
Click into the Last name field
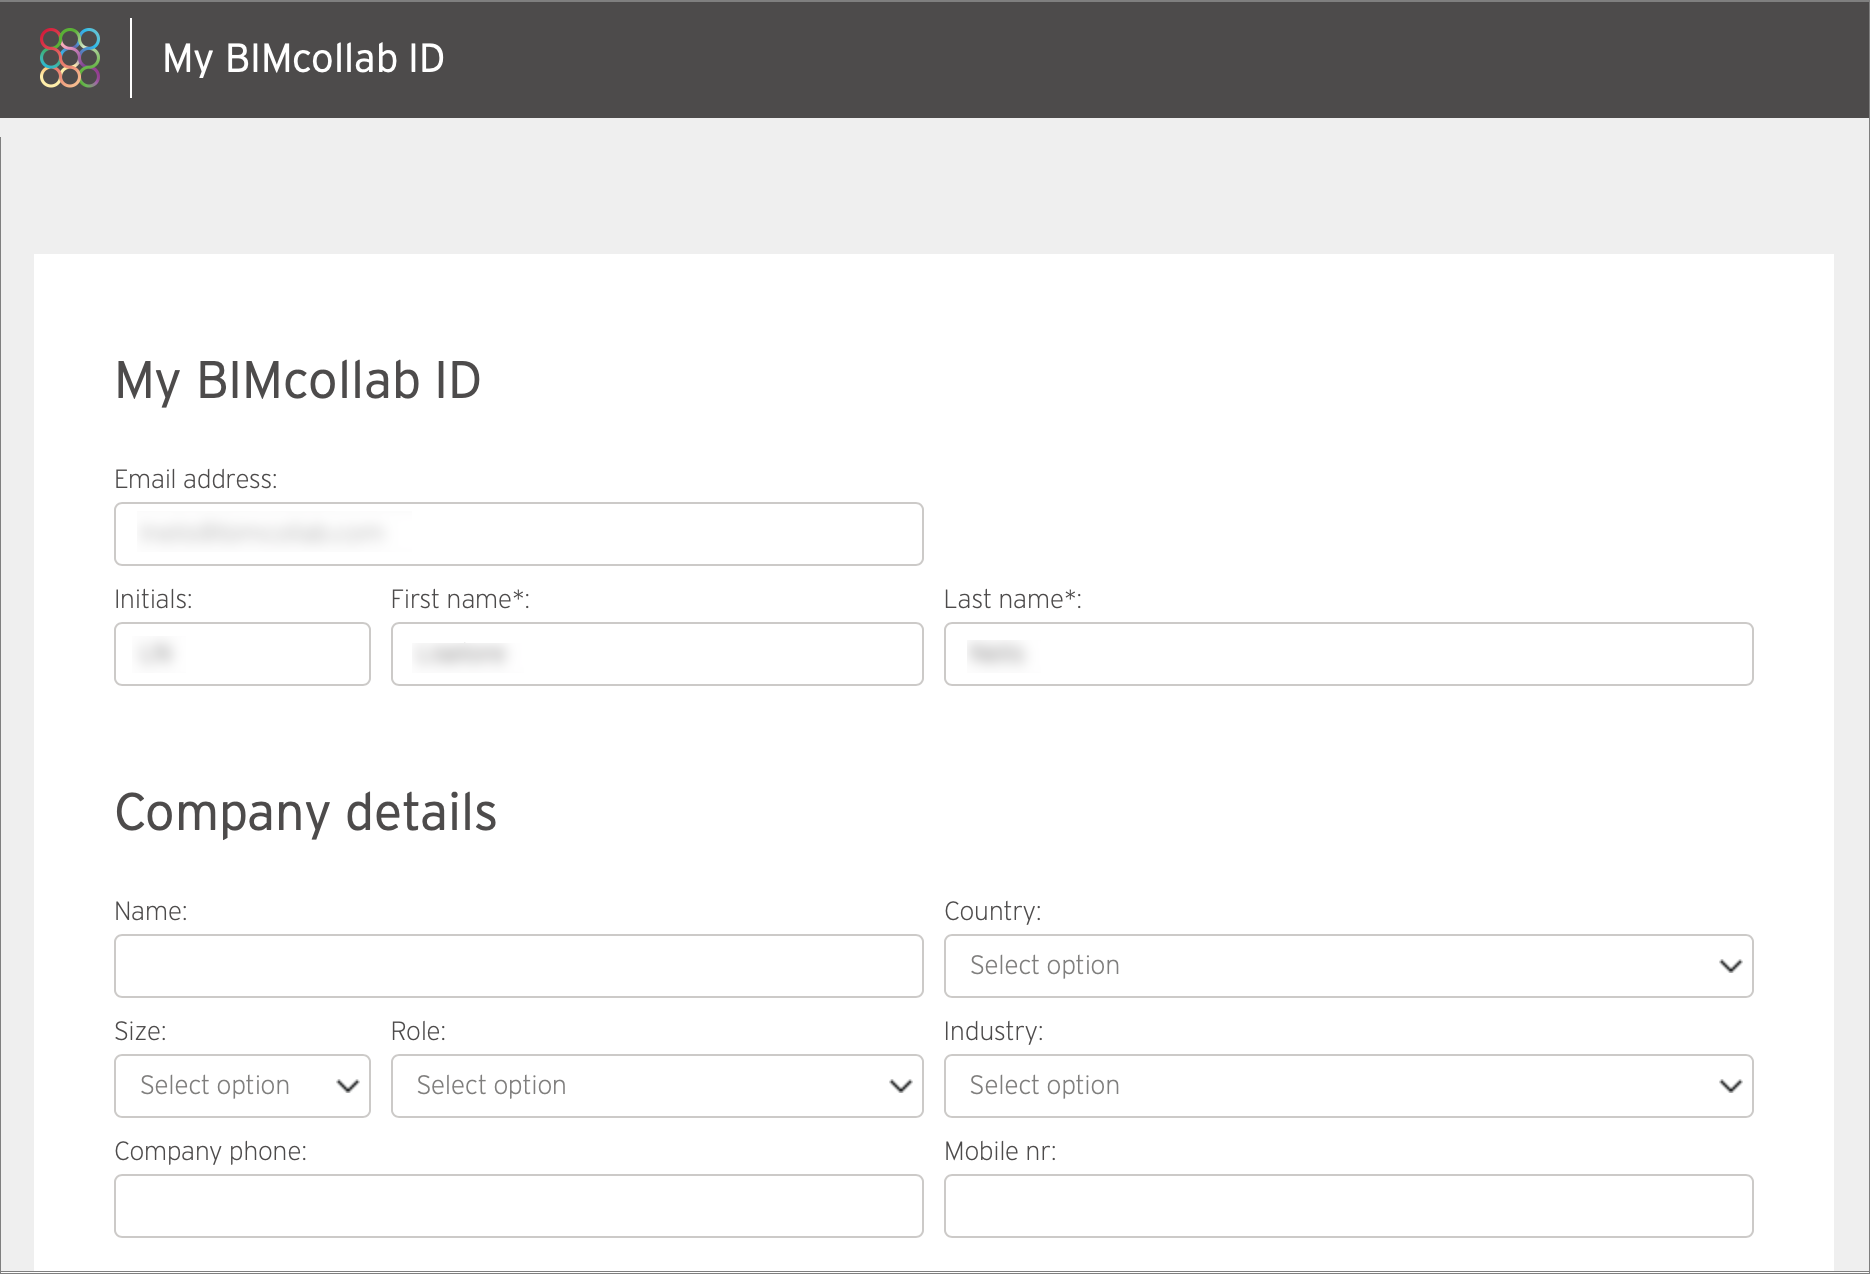pos(1349,654)
